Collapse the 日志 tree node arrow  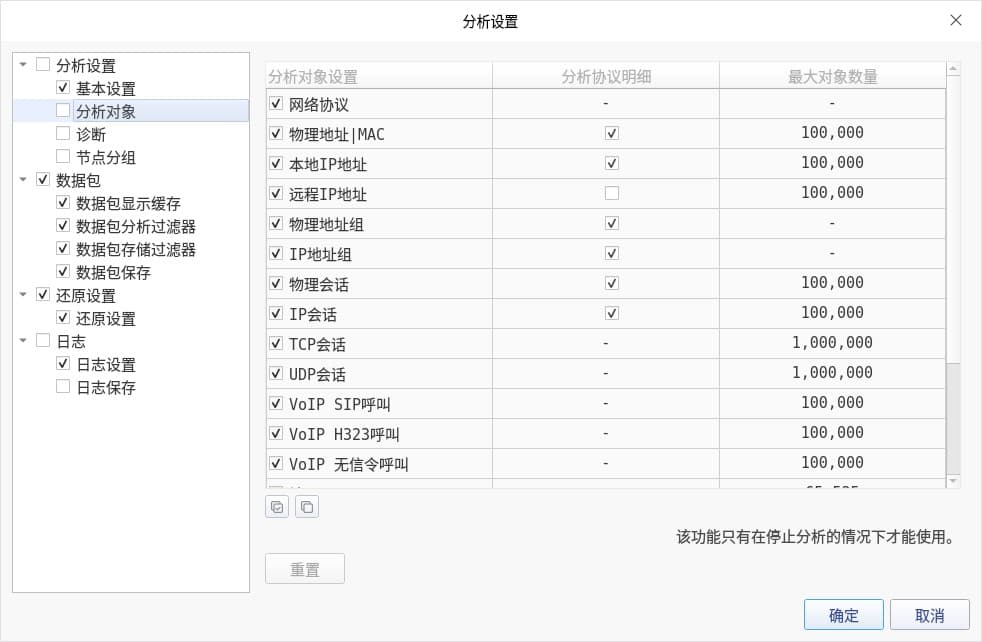[23, 342]
